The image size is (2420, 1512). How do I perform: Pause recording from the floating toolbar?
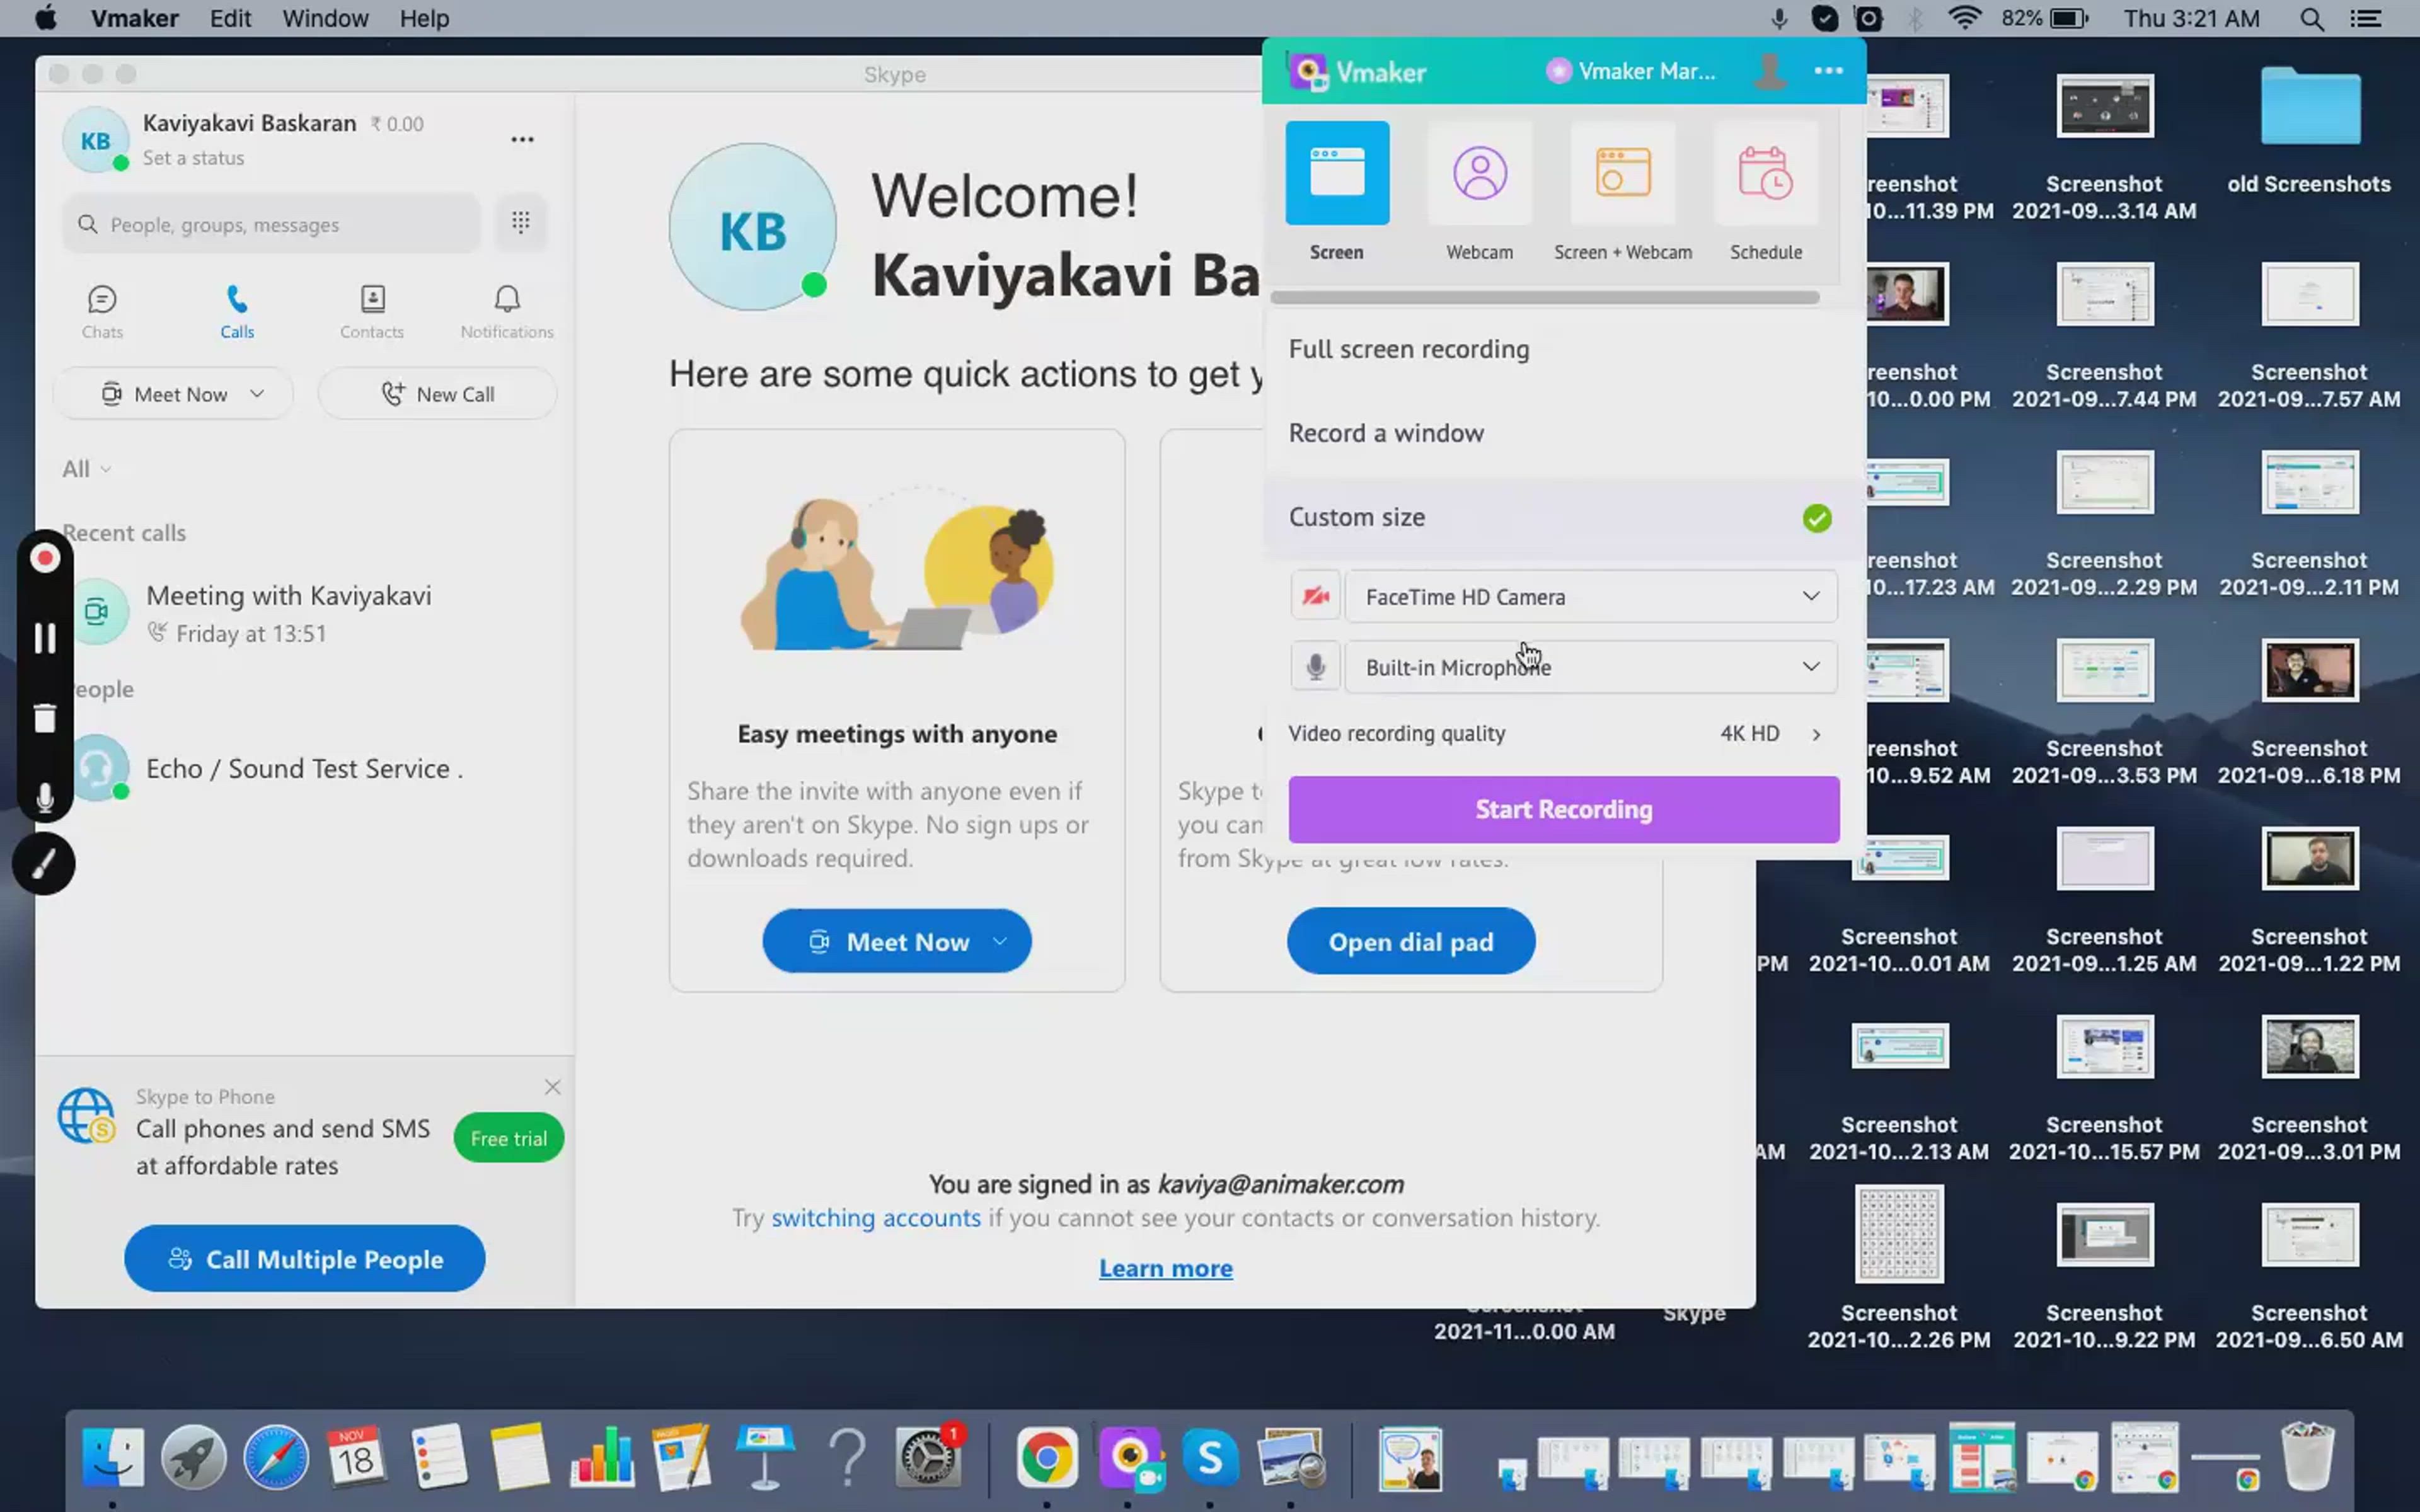[x=45, y=638]
